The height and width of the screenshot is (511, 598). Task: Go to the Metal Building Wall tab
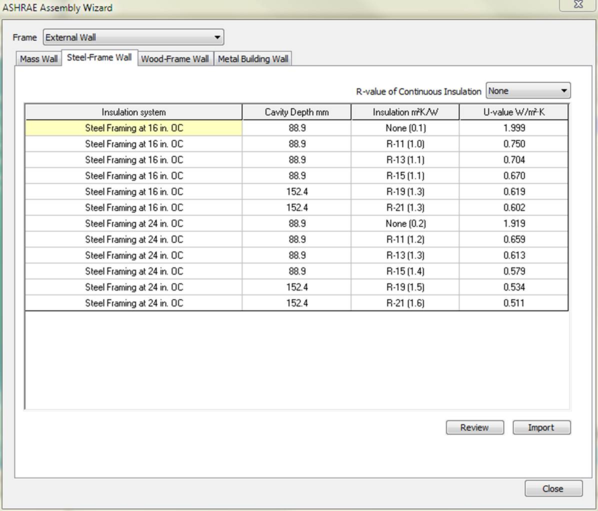click(x=253, y=59)
